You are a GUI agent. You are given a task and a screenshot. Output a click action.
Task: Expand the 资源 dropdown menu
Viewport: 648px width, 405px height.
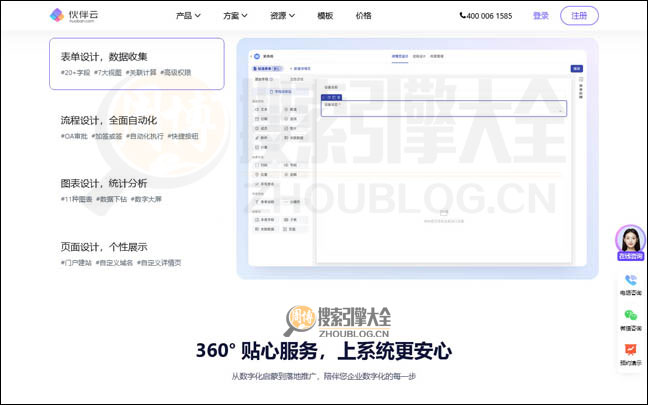click(x=282, y=16)
